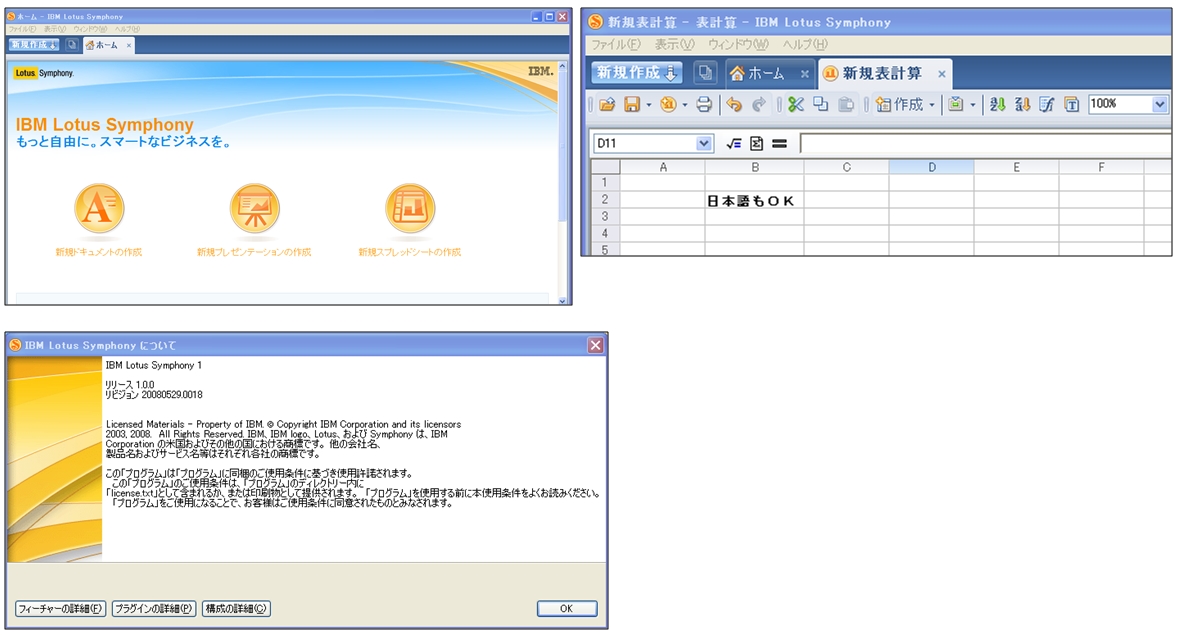The height and width of the screenshot is (635, 1178).
Task: Click the Function Wizard square-root icon
Action: tap(734, 144)
